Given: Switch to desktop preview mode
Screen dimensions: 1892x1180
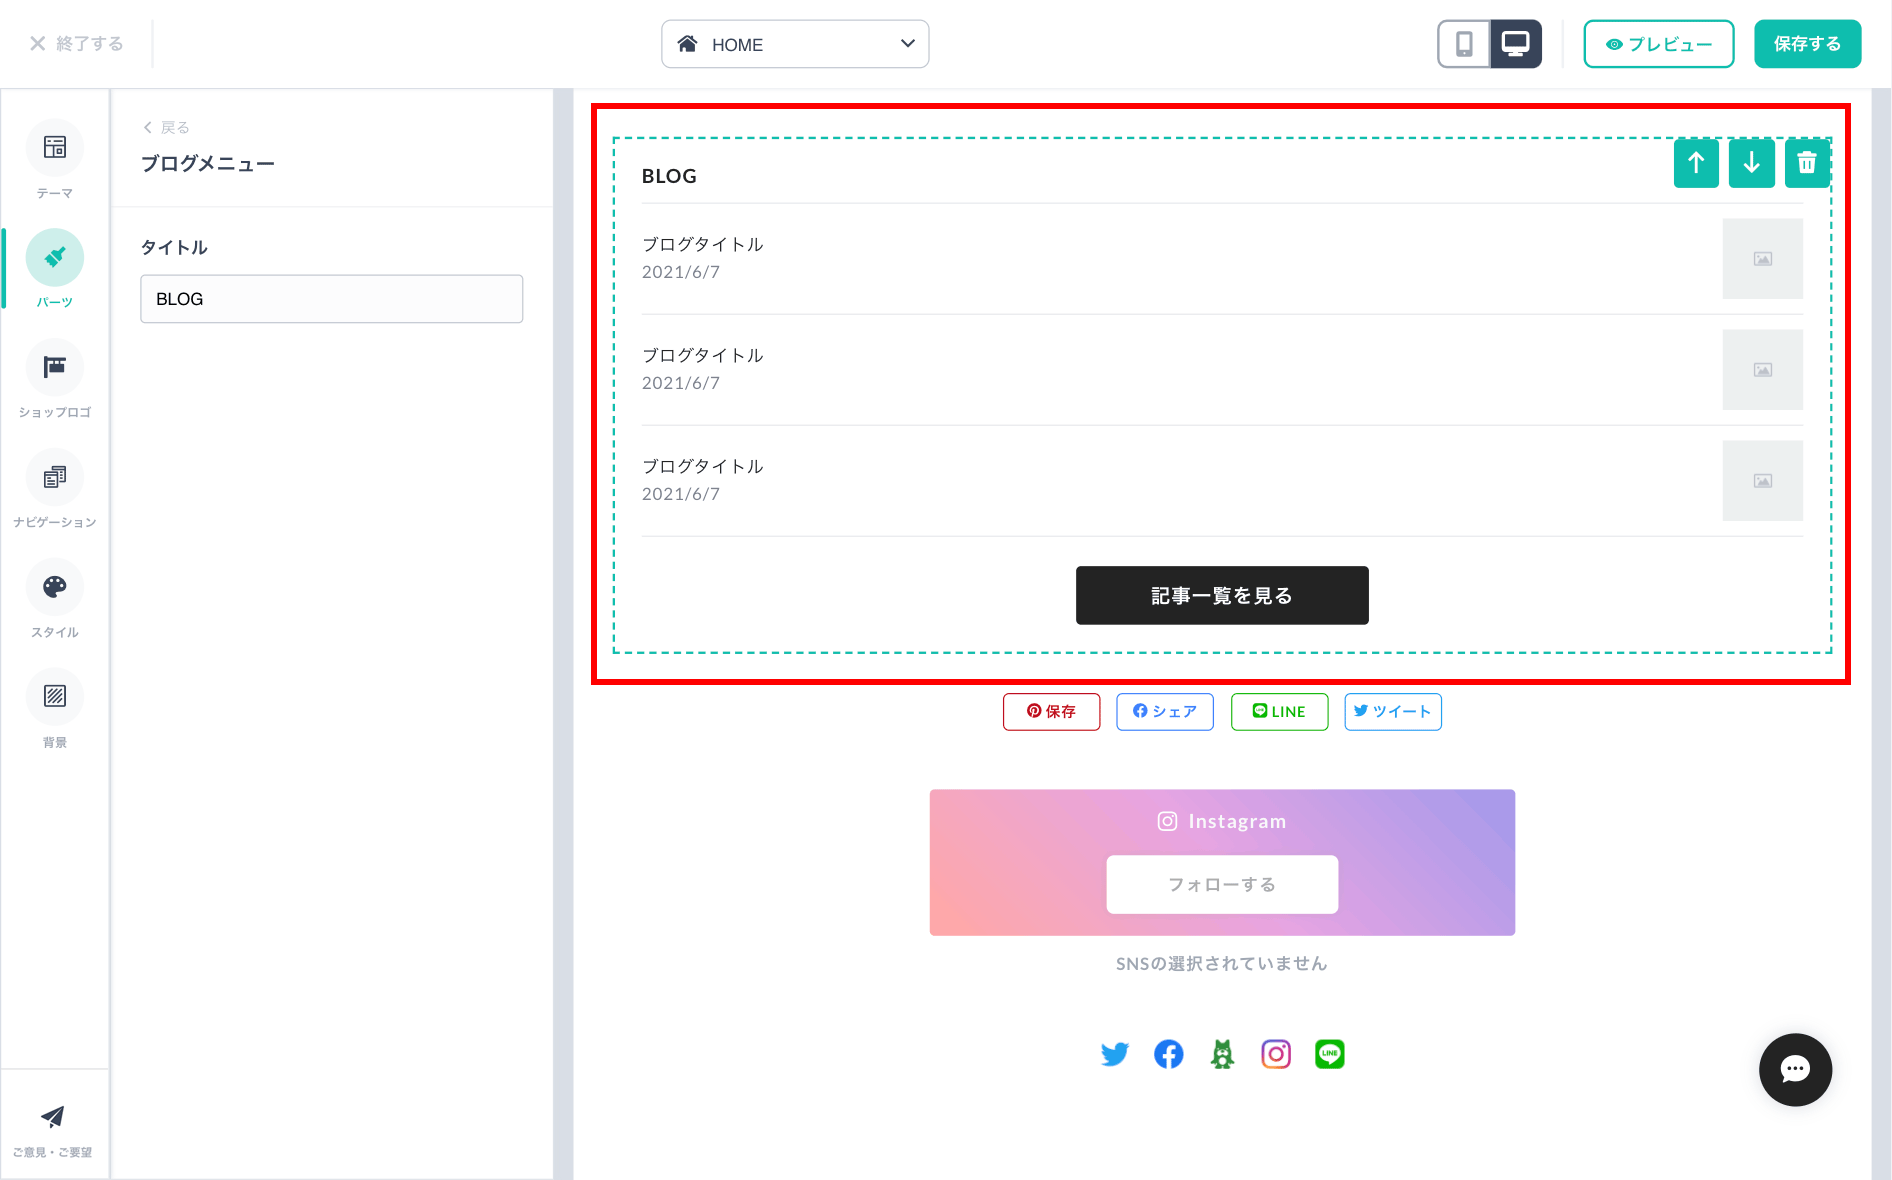Looking at the screenshot, I should tap(1516, 44).
